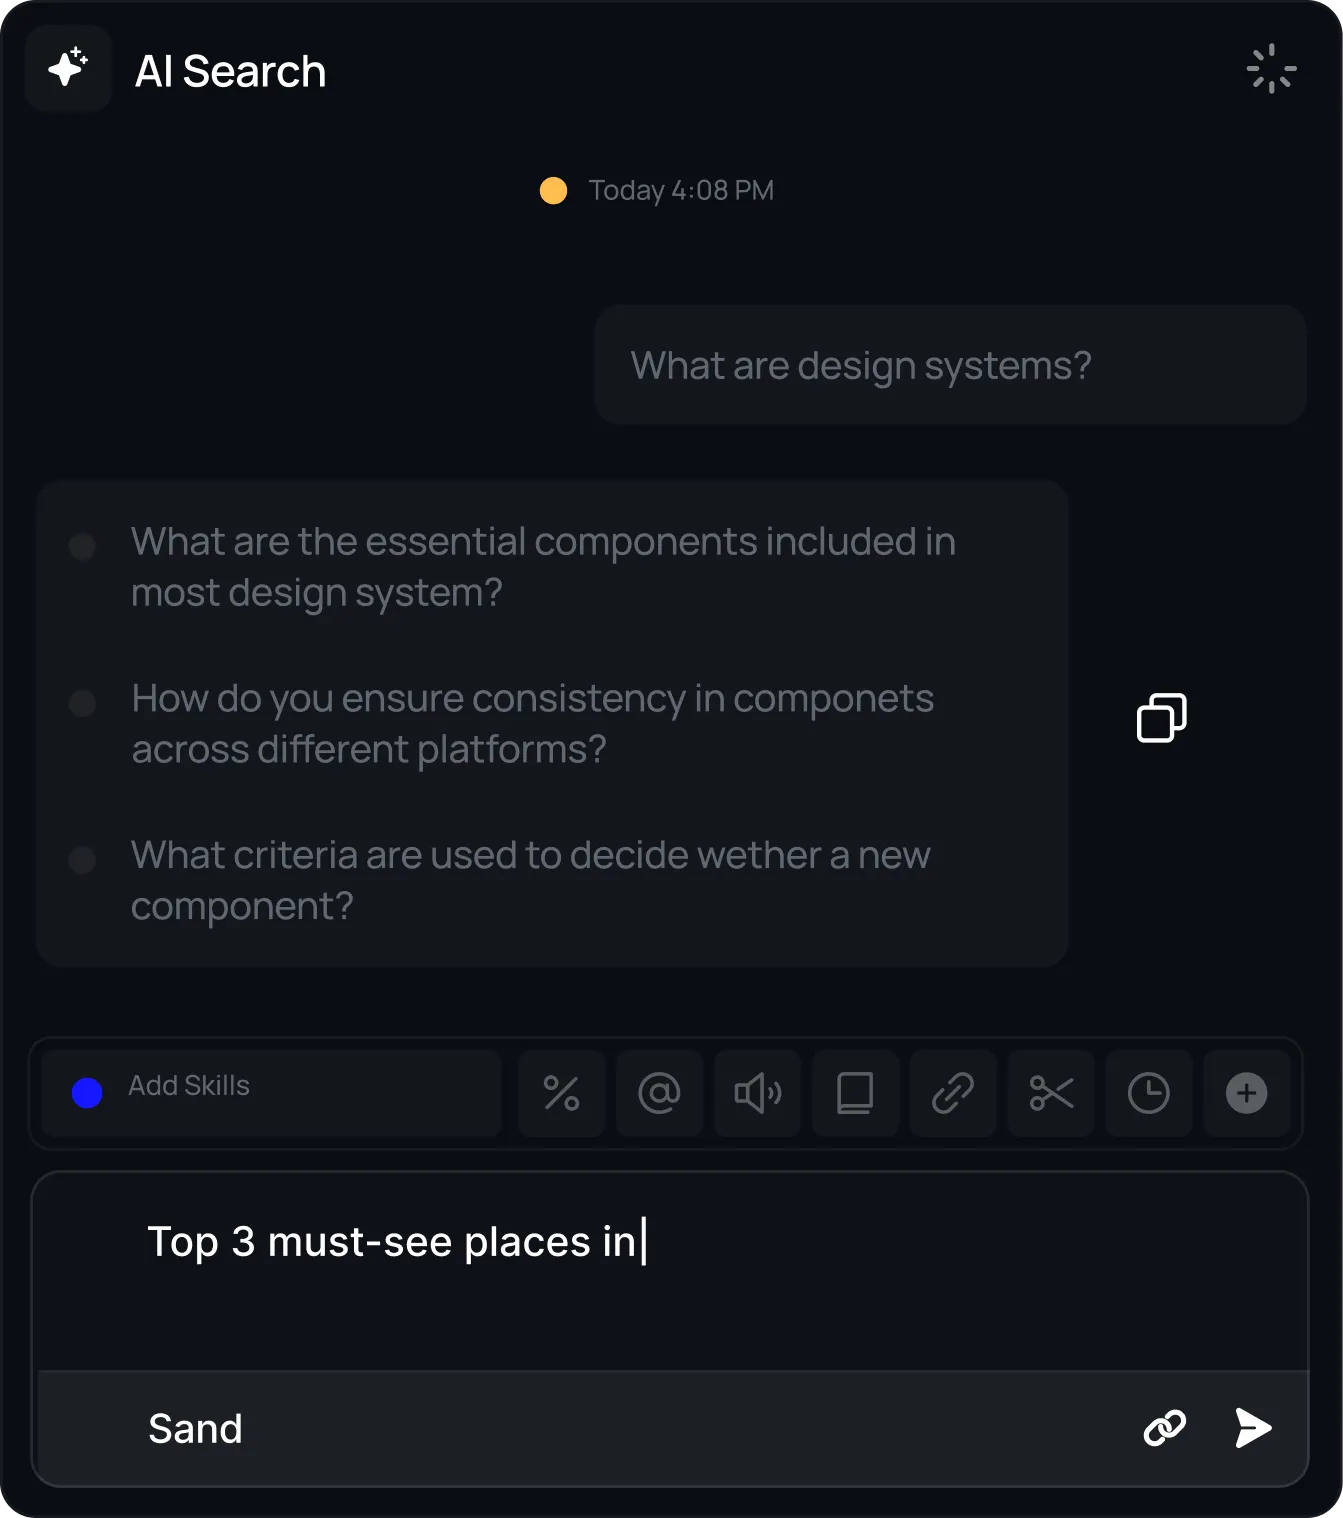Click the plus icon to add more skills

tap(1246, 1093)
